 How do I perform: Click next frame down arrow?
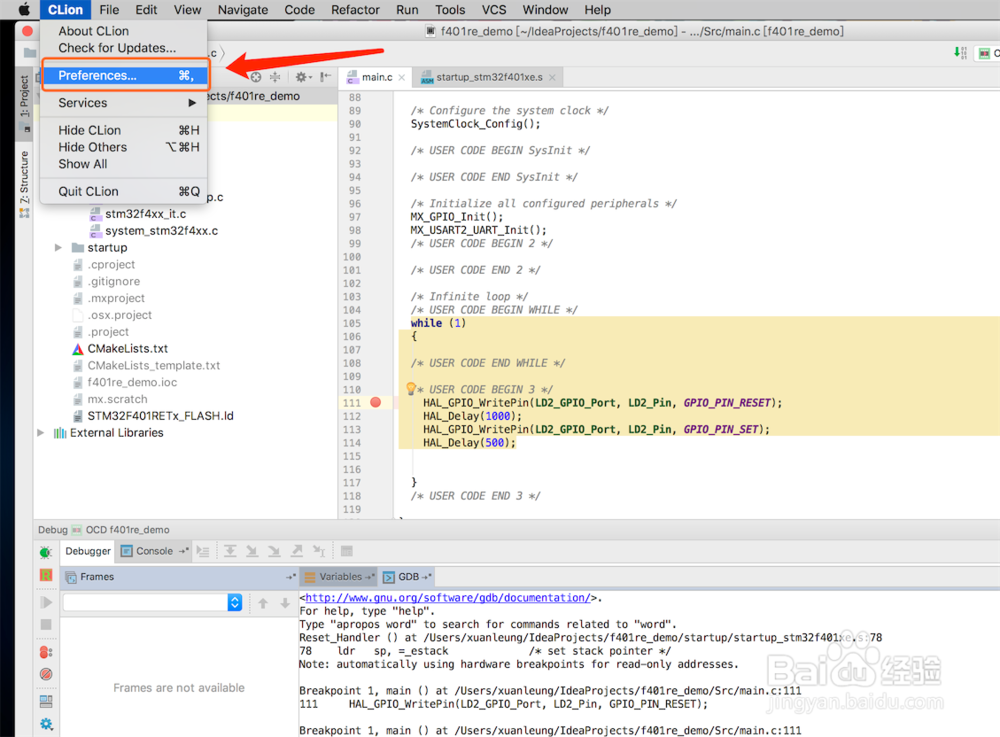click(285, 602)
